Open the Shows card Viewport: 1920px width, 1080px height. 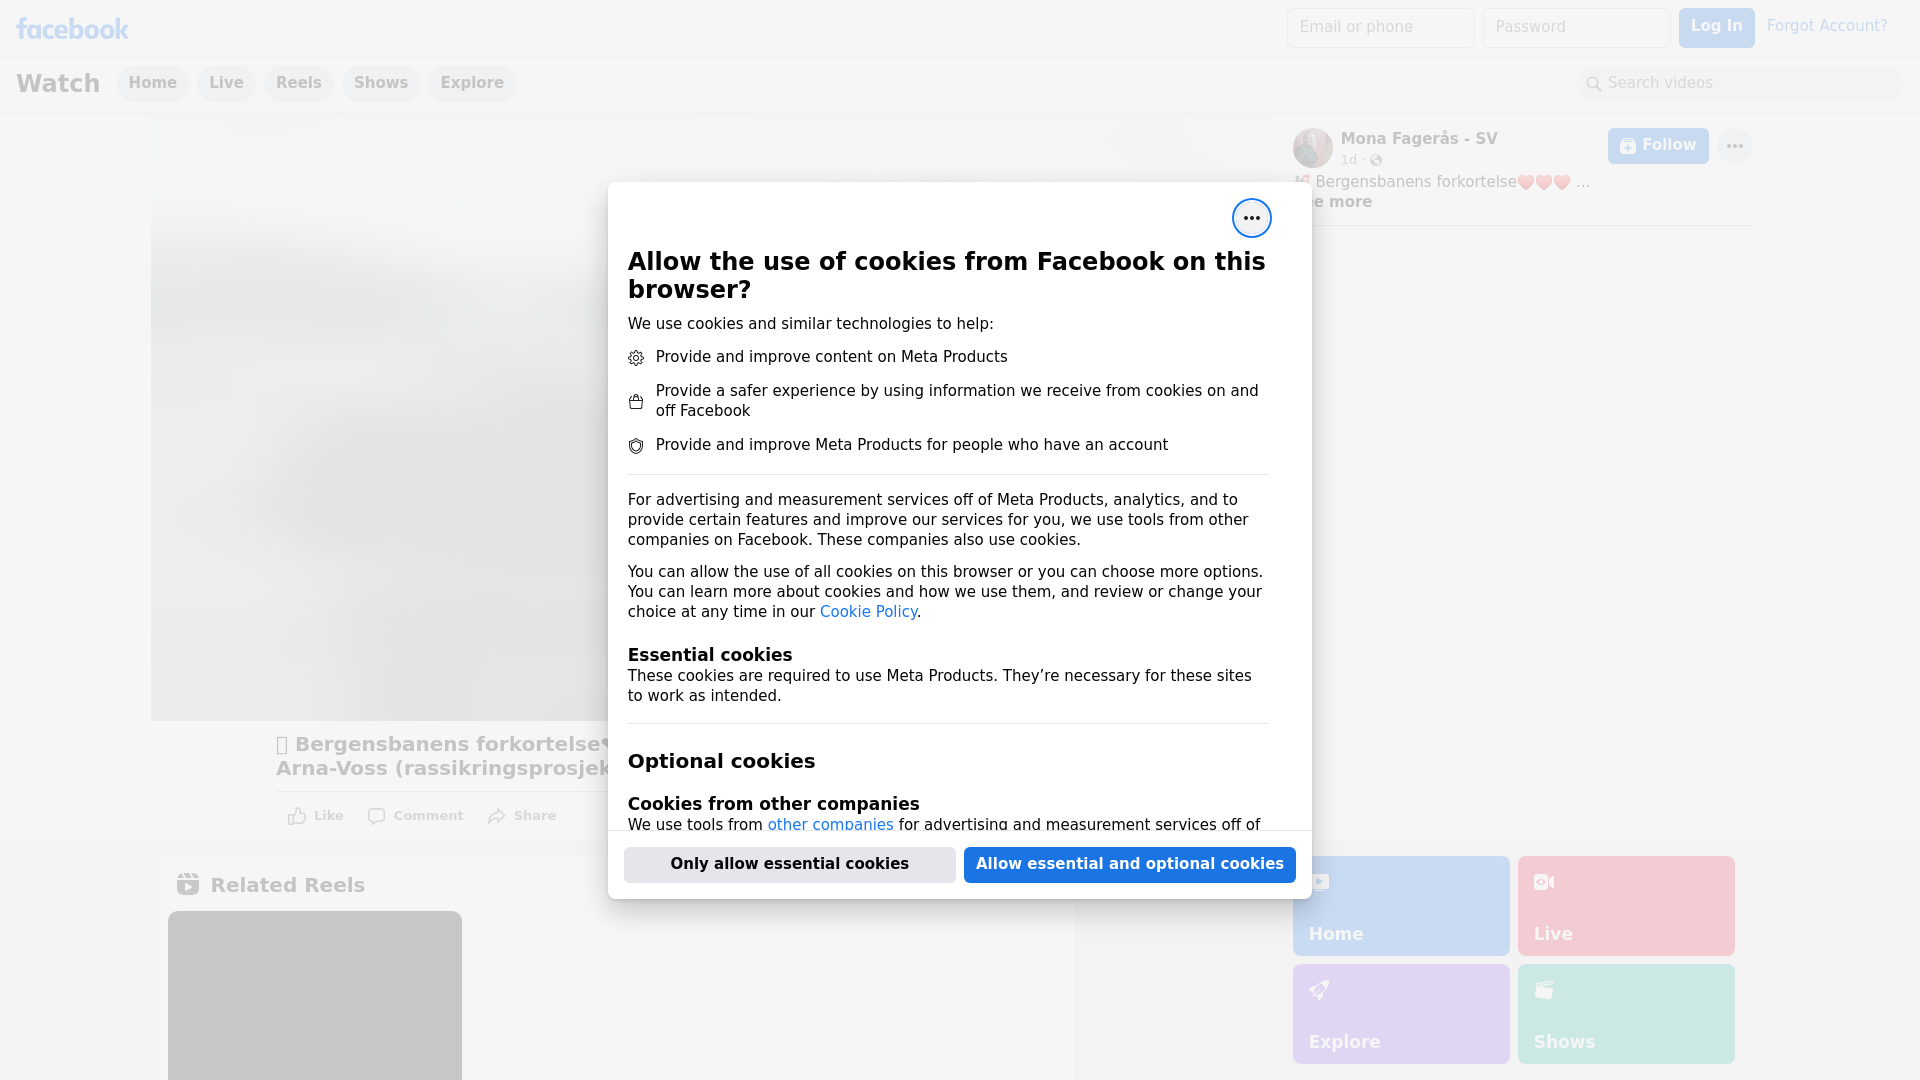(x=1625, y=1013)
